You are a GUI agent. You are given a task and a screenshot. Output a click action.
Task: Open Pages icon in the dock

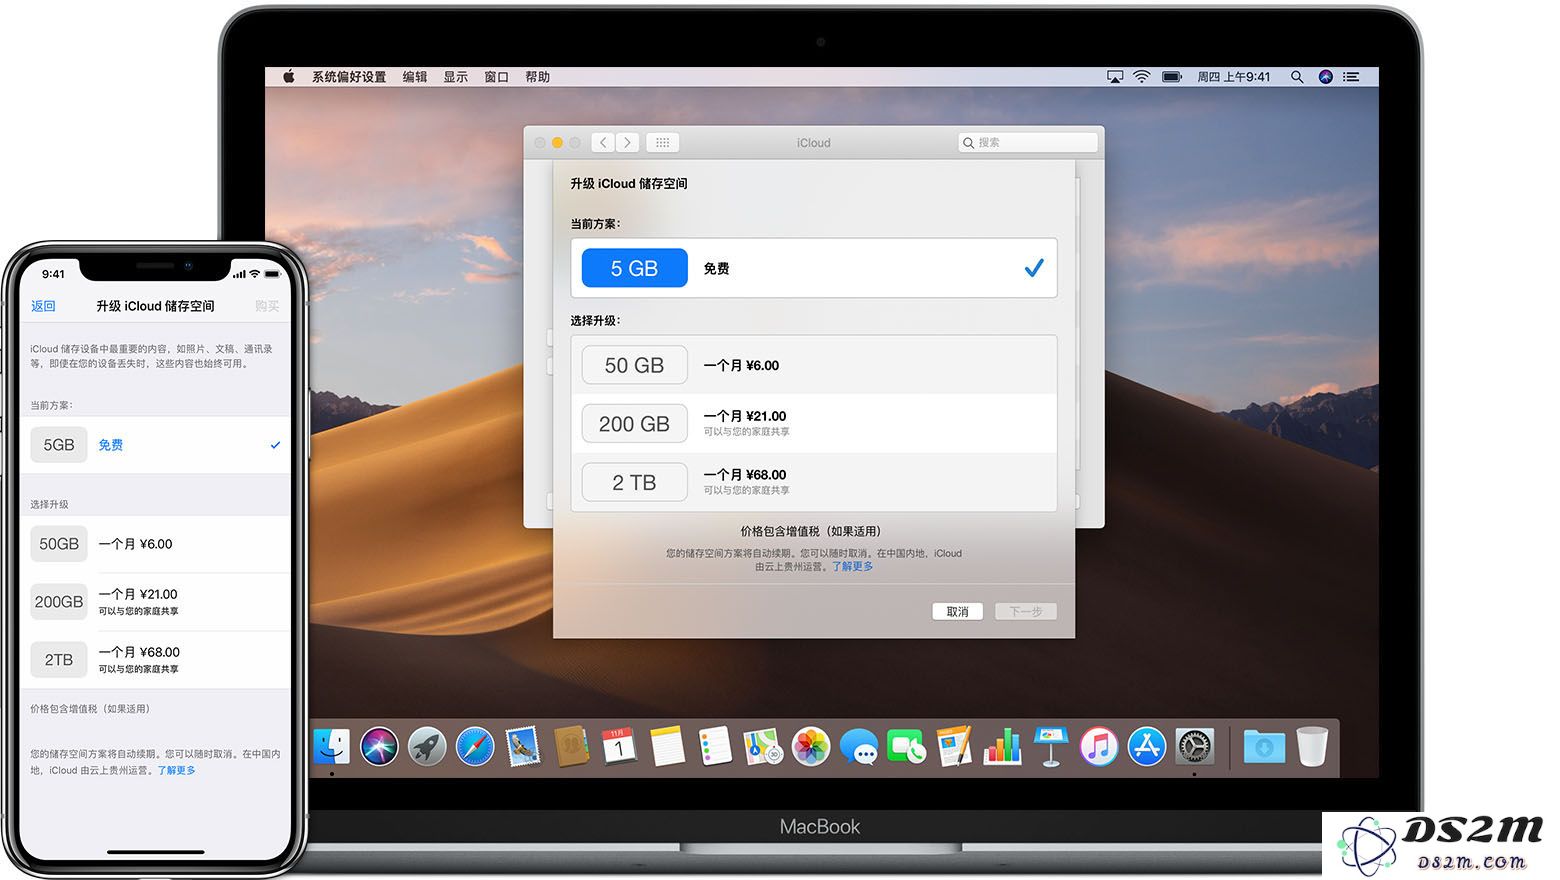(955, 747)
